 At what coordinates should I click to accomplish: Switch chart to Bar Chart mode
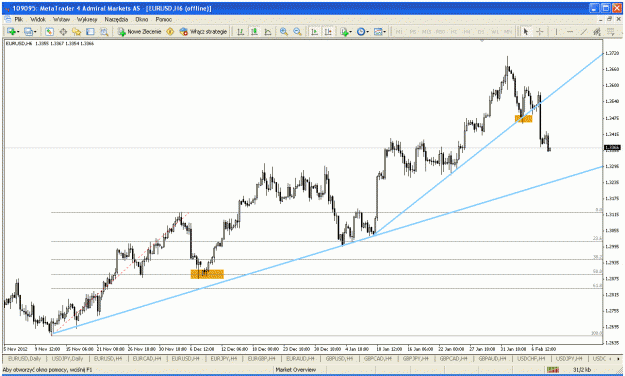point(240,31)
